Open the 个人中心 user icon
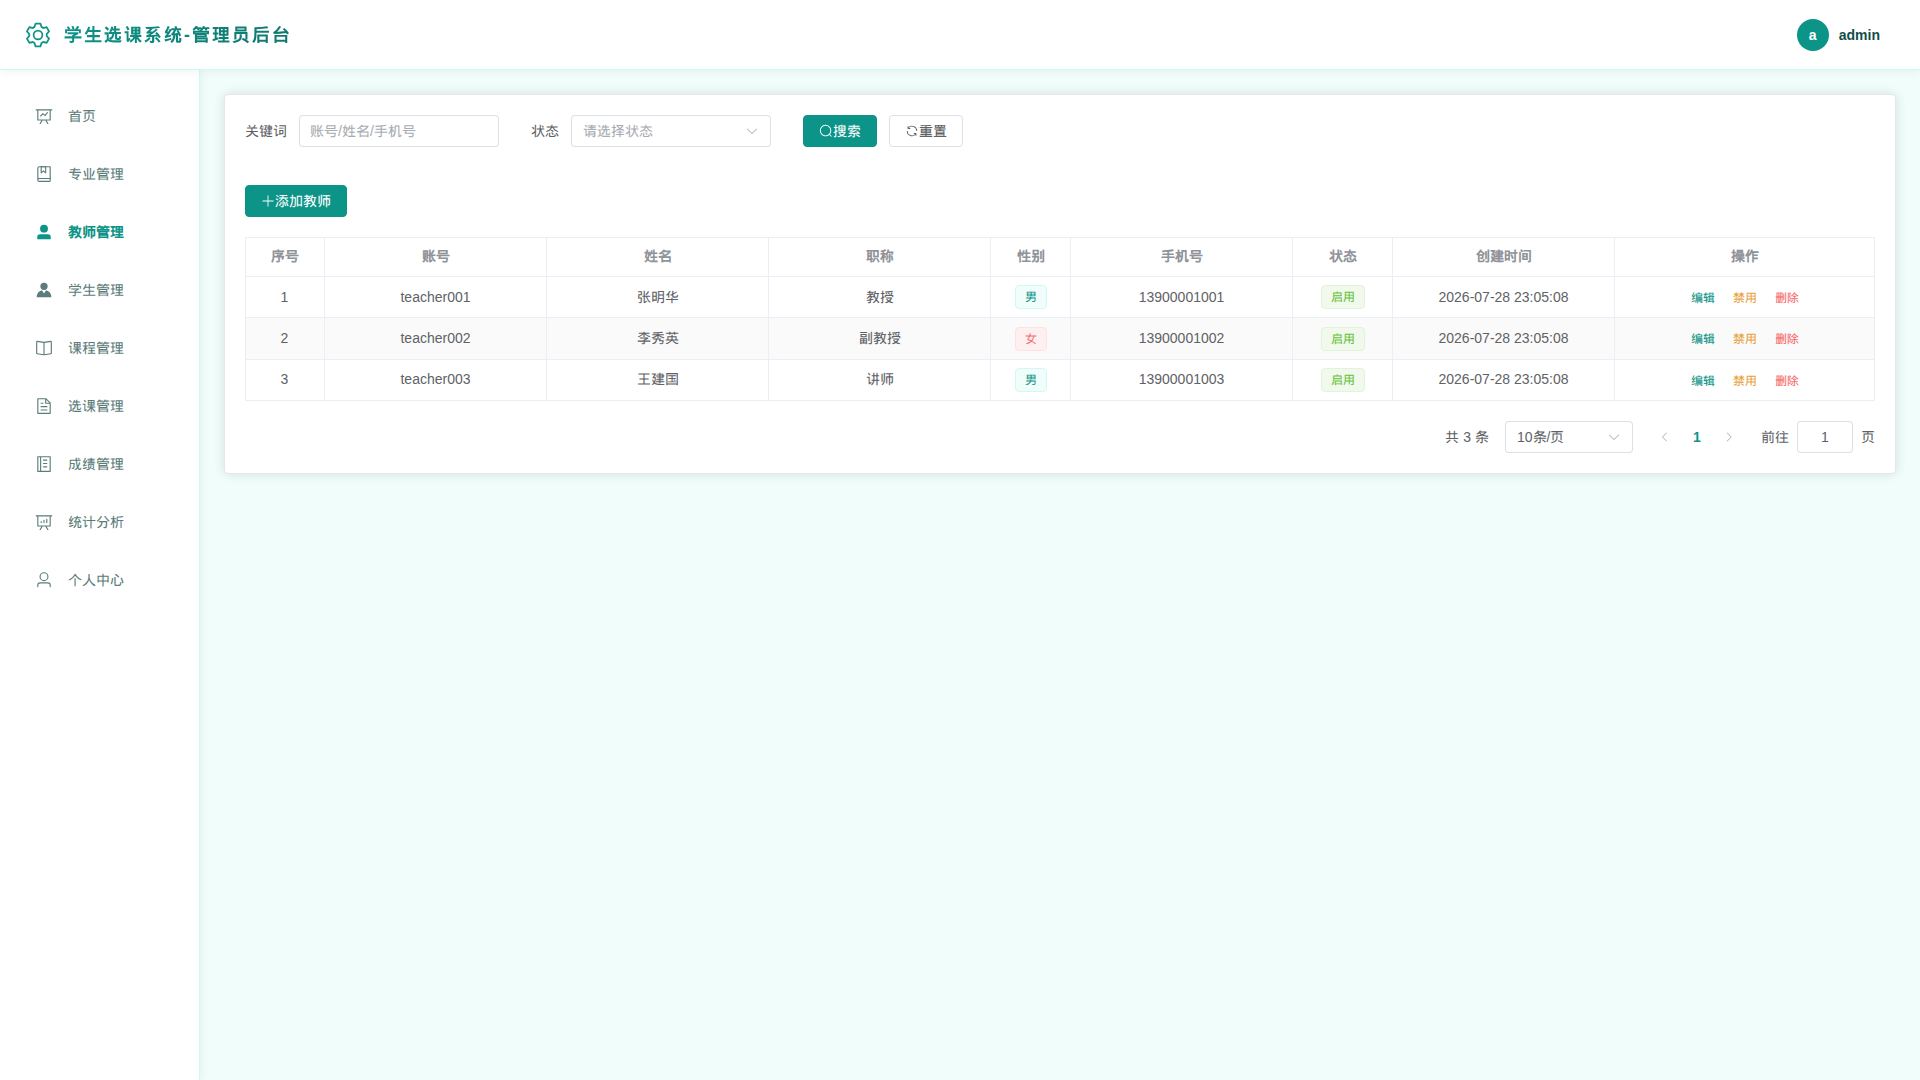Viewport: 1920px width, 1080px height. point(44,580)
